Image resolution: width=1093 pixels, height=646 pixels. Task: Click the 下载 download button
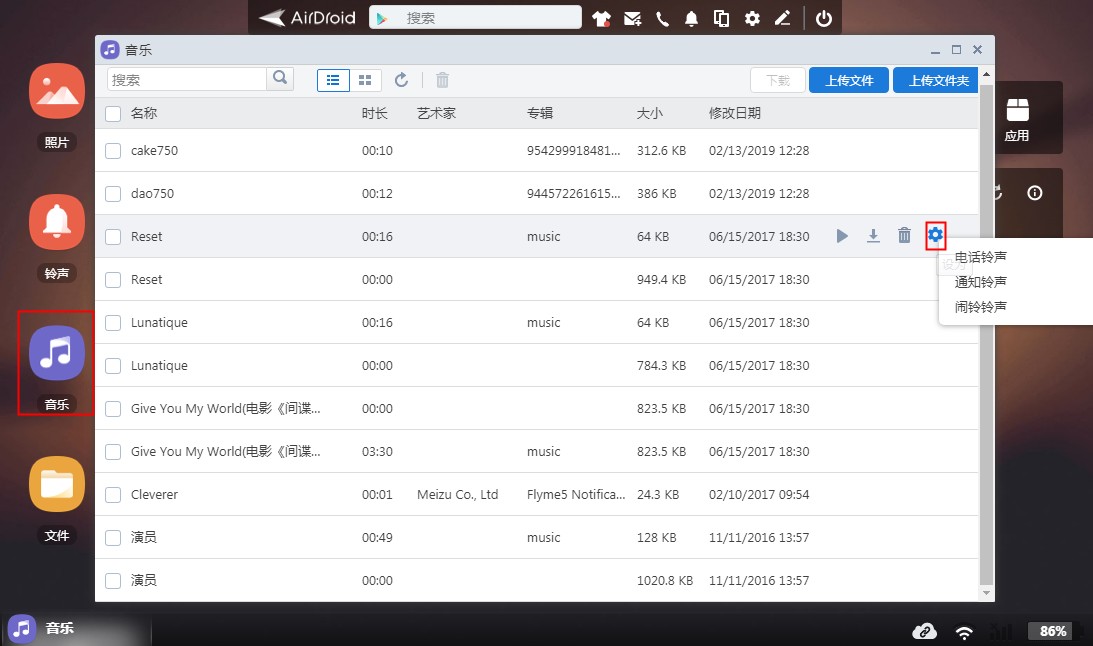tap(778, 80)
